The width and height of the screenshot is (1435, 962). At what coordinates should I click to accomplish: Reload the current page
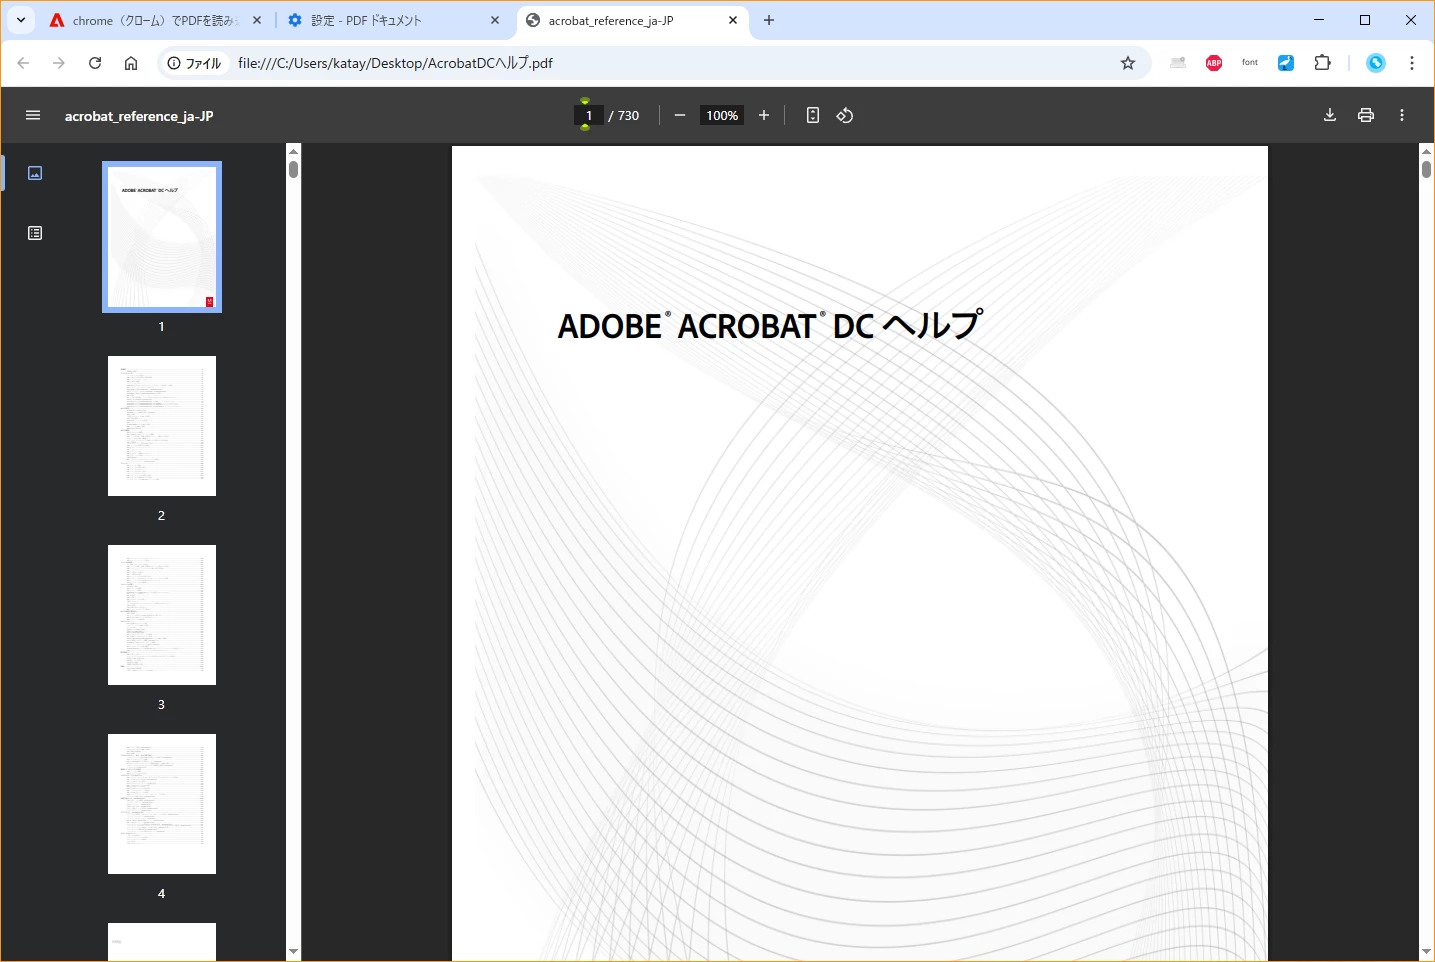click(95, 63)
